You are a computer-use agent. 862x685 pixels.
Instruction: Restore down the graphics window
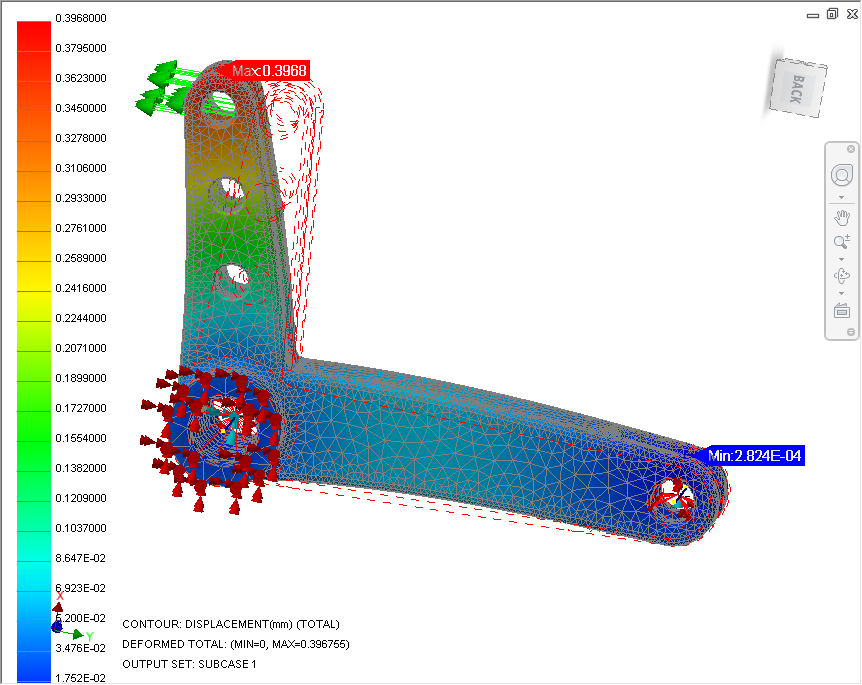click(832, 14)
